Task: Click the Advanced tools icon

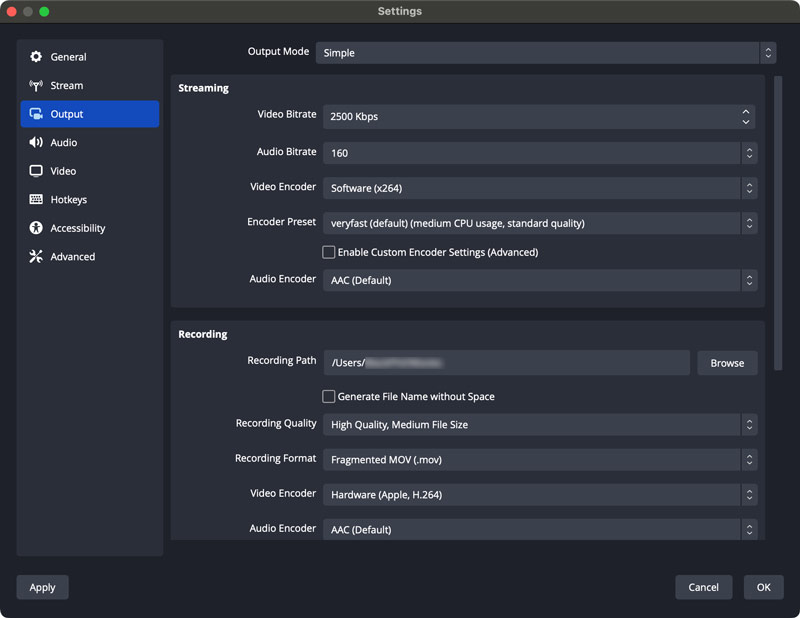Action: click(36, 256)
